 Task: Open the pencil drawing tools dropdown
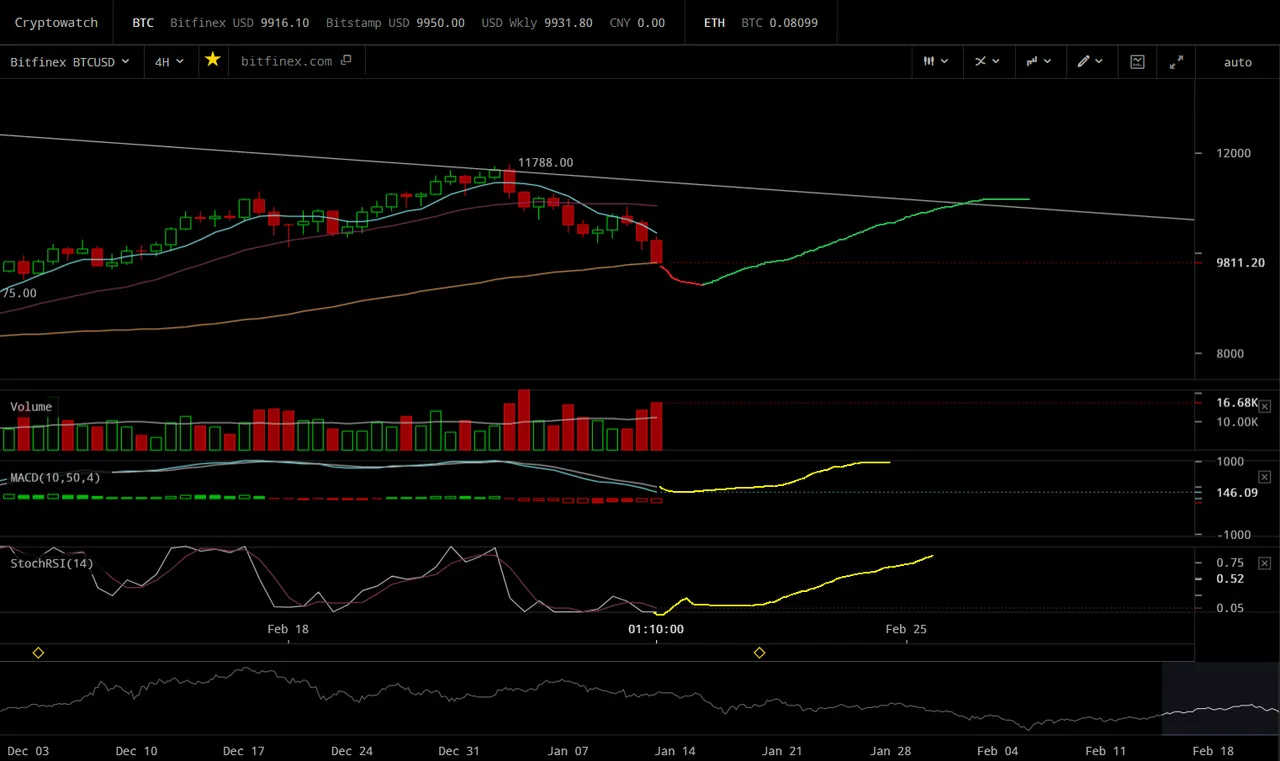(1090, 62)
